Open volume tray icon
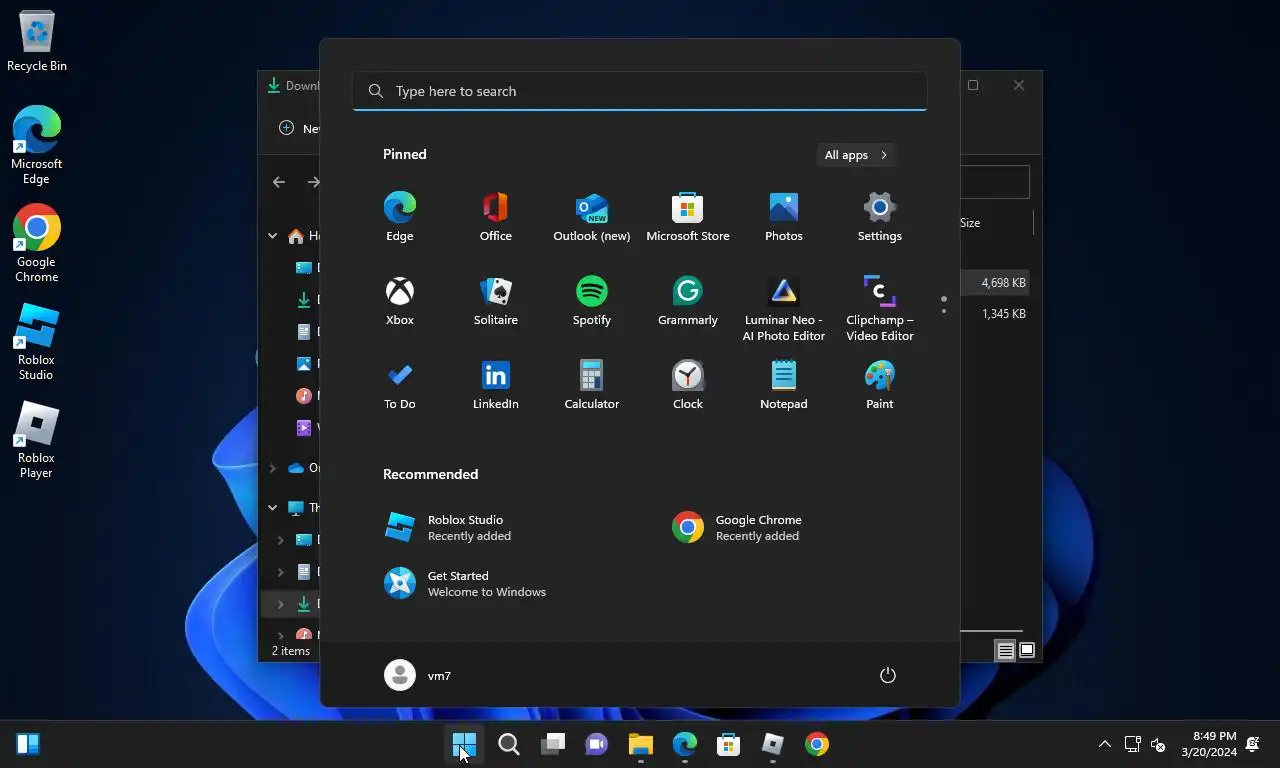 (1158, 744)
